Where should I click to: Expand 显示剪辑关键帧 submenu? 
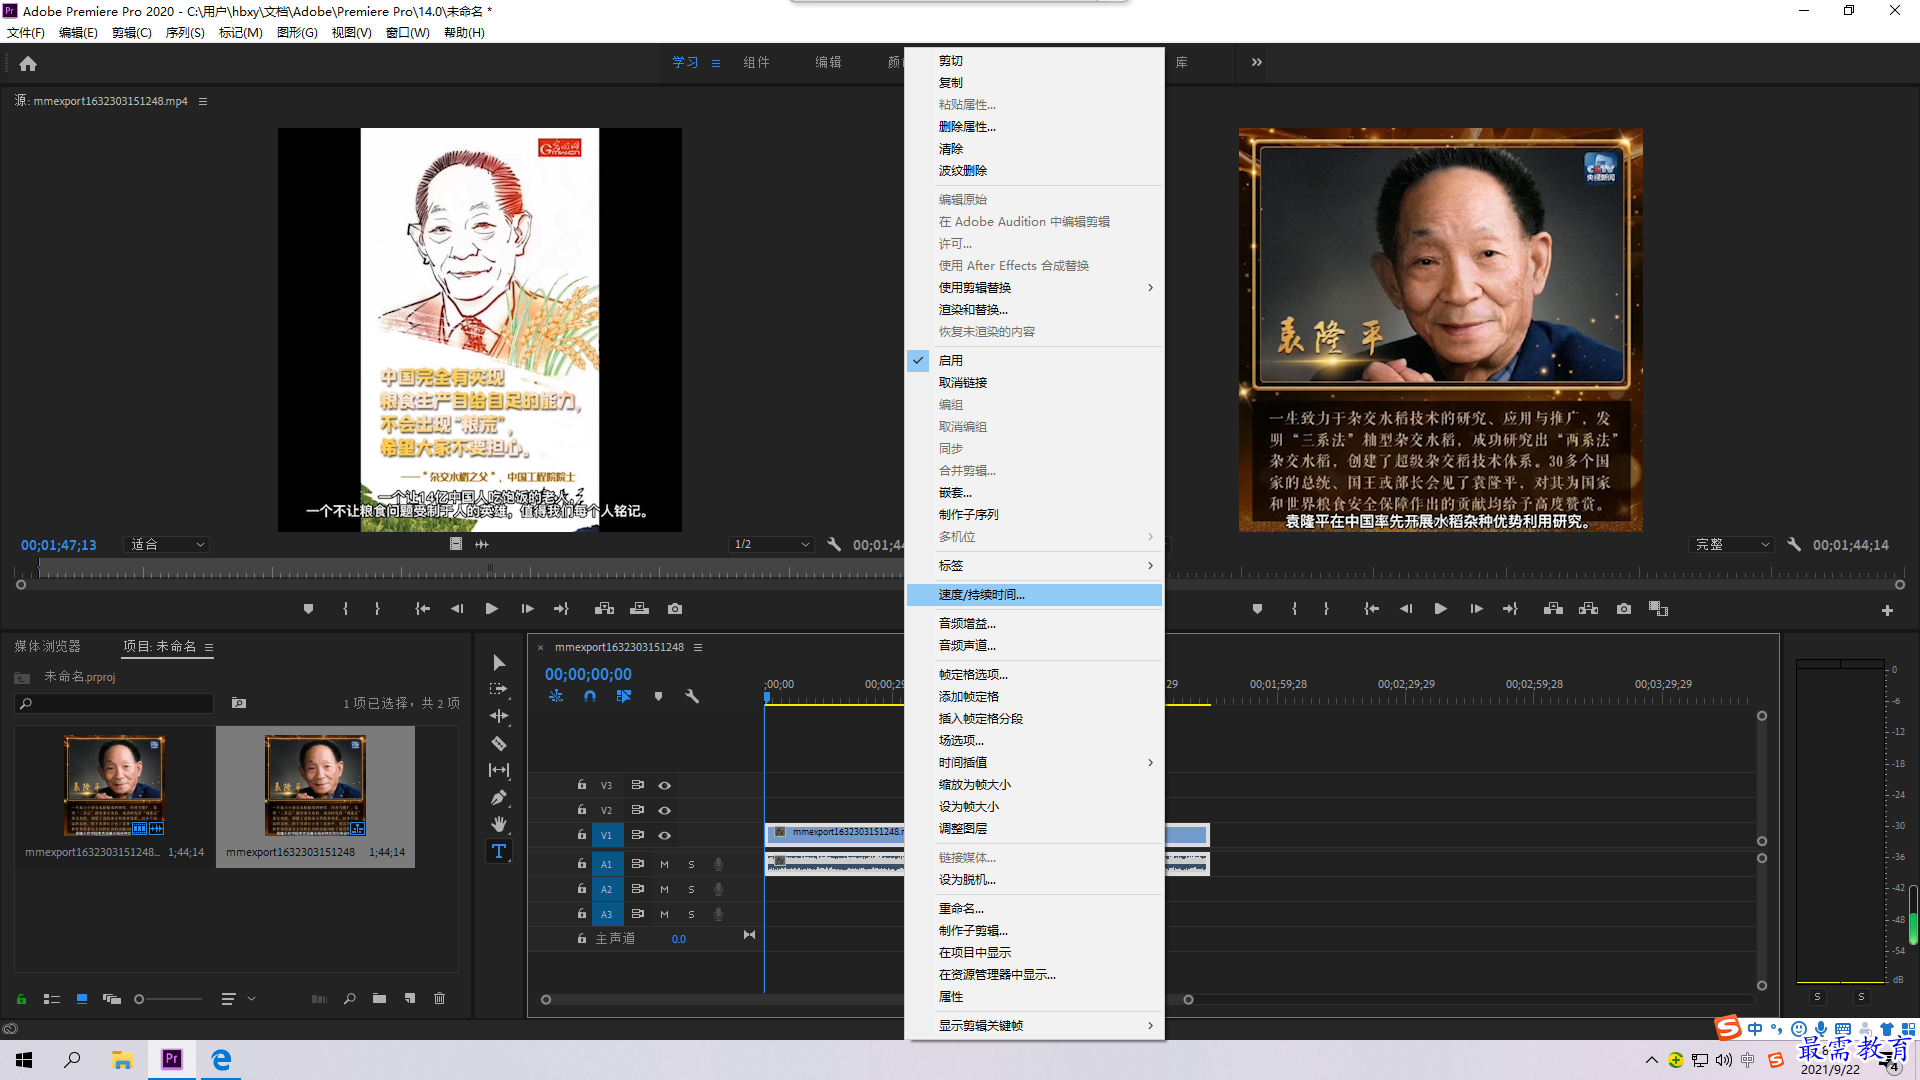(1034, 1025)
